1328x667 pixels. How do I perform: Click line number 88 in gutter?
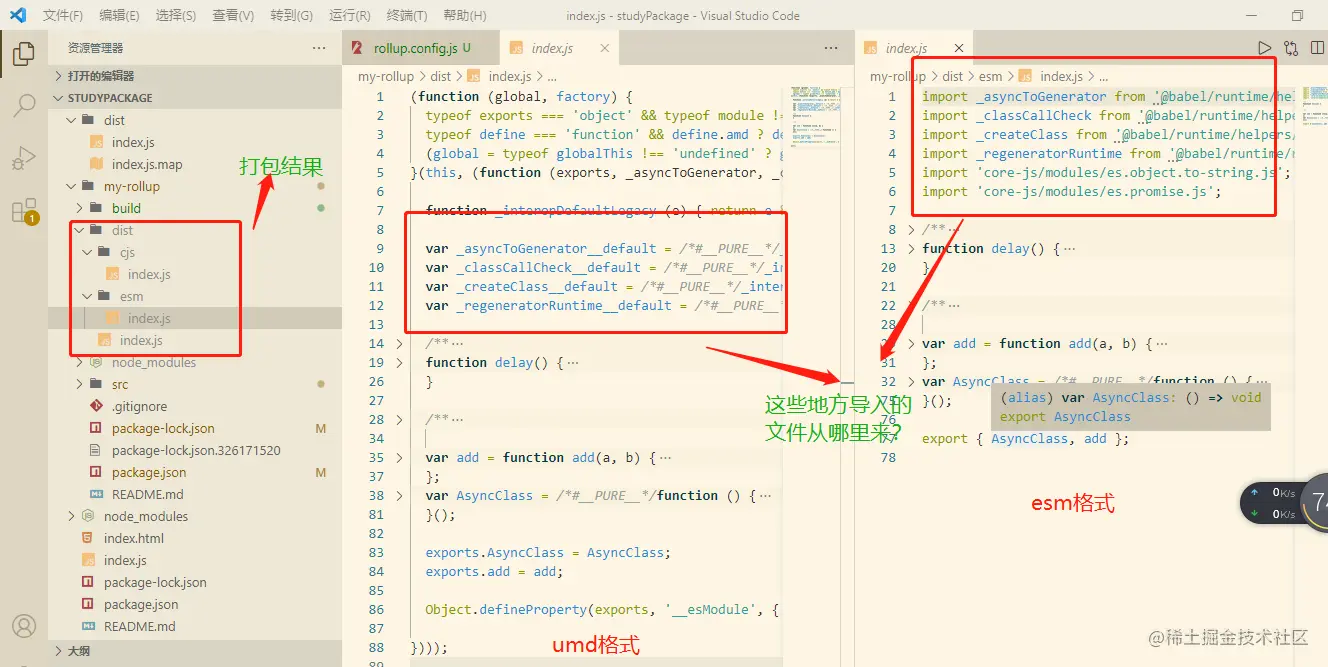click(x=375, y=648)
